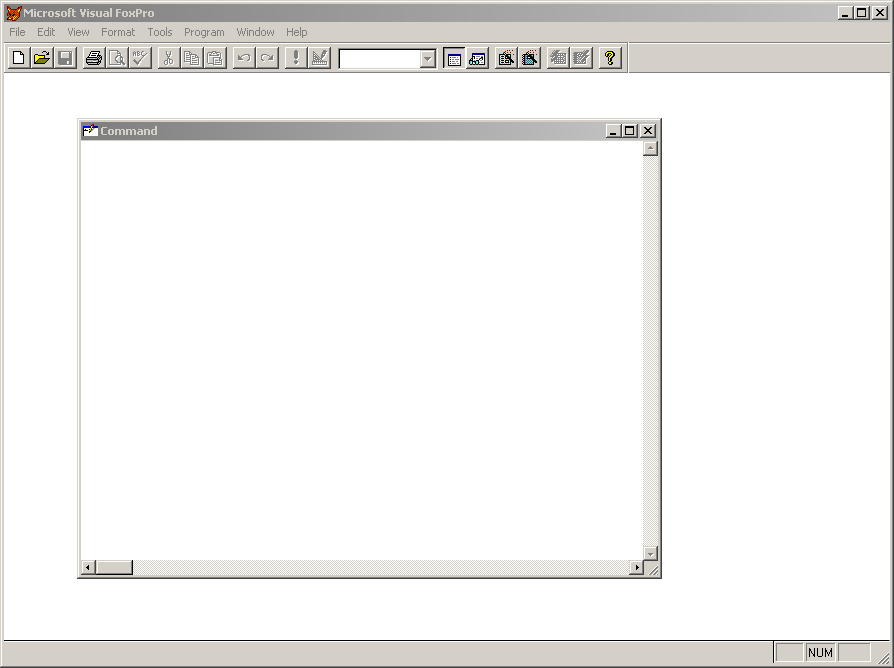Toggle the Command Window toolbar button
The height and width of the screenshot is (668, 894).
[454, 58]
